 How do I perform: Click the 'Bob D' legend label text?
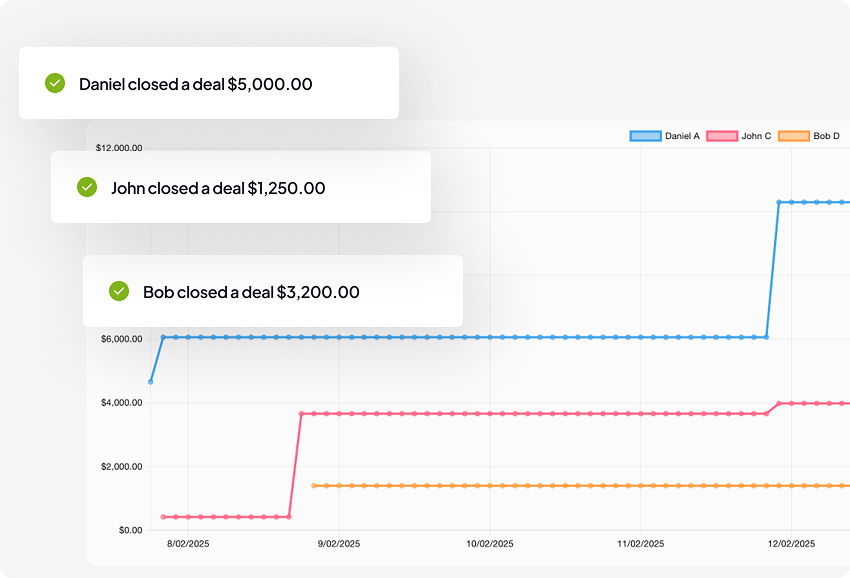[826, 136]
